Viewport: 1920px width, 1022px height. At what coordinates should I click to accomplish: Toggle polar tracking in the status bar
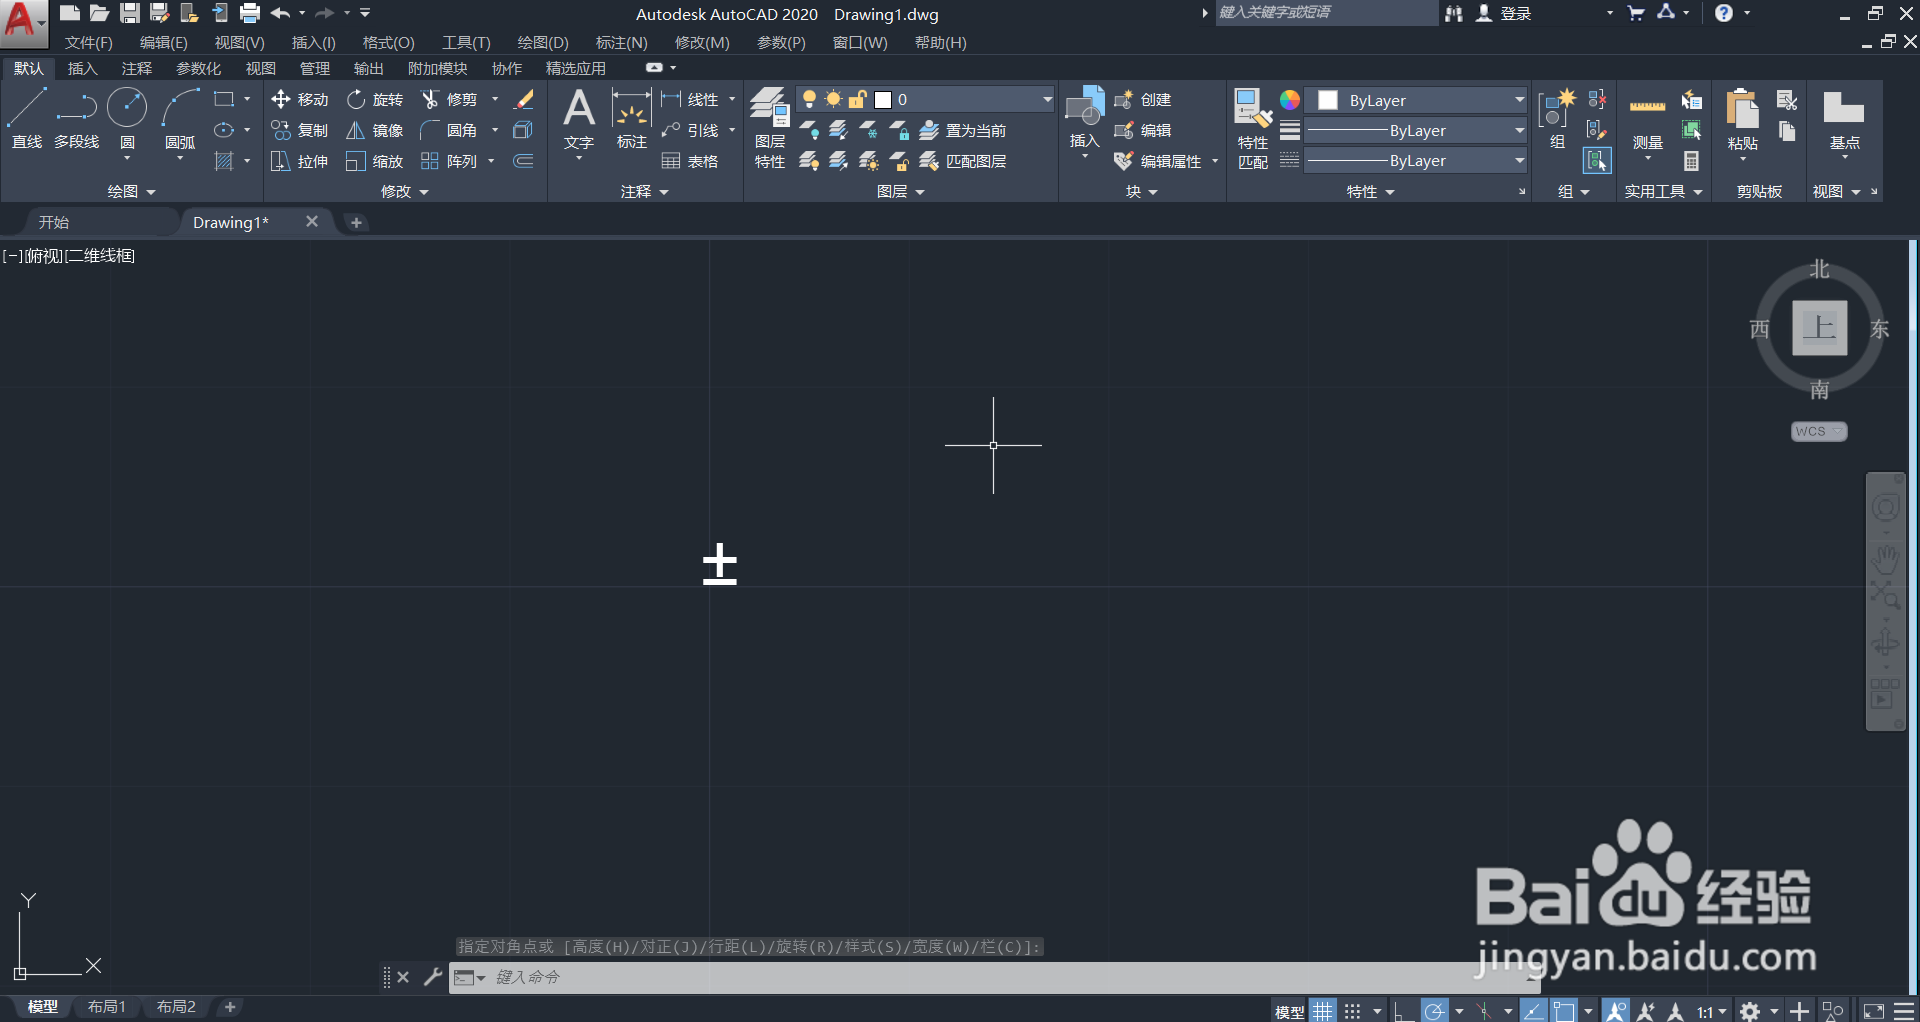(x=1435, y=1011)
